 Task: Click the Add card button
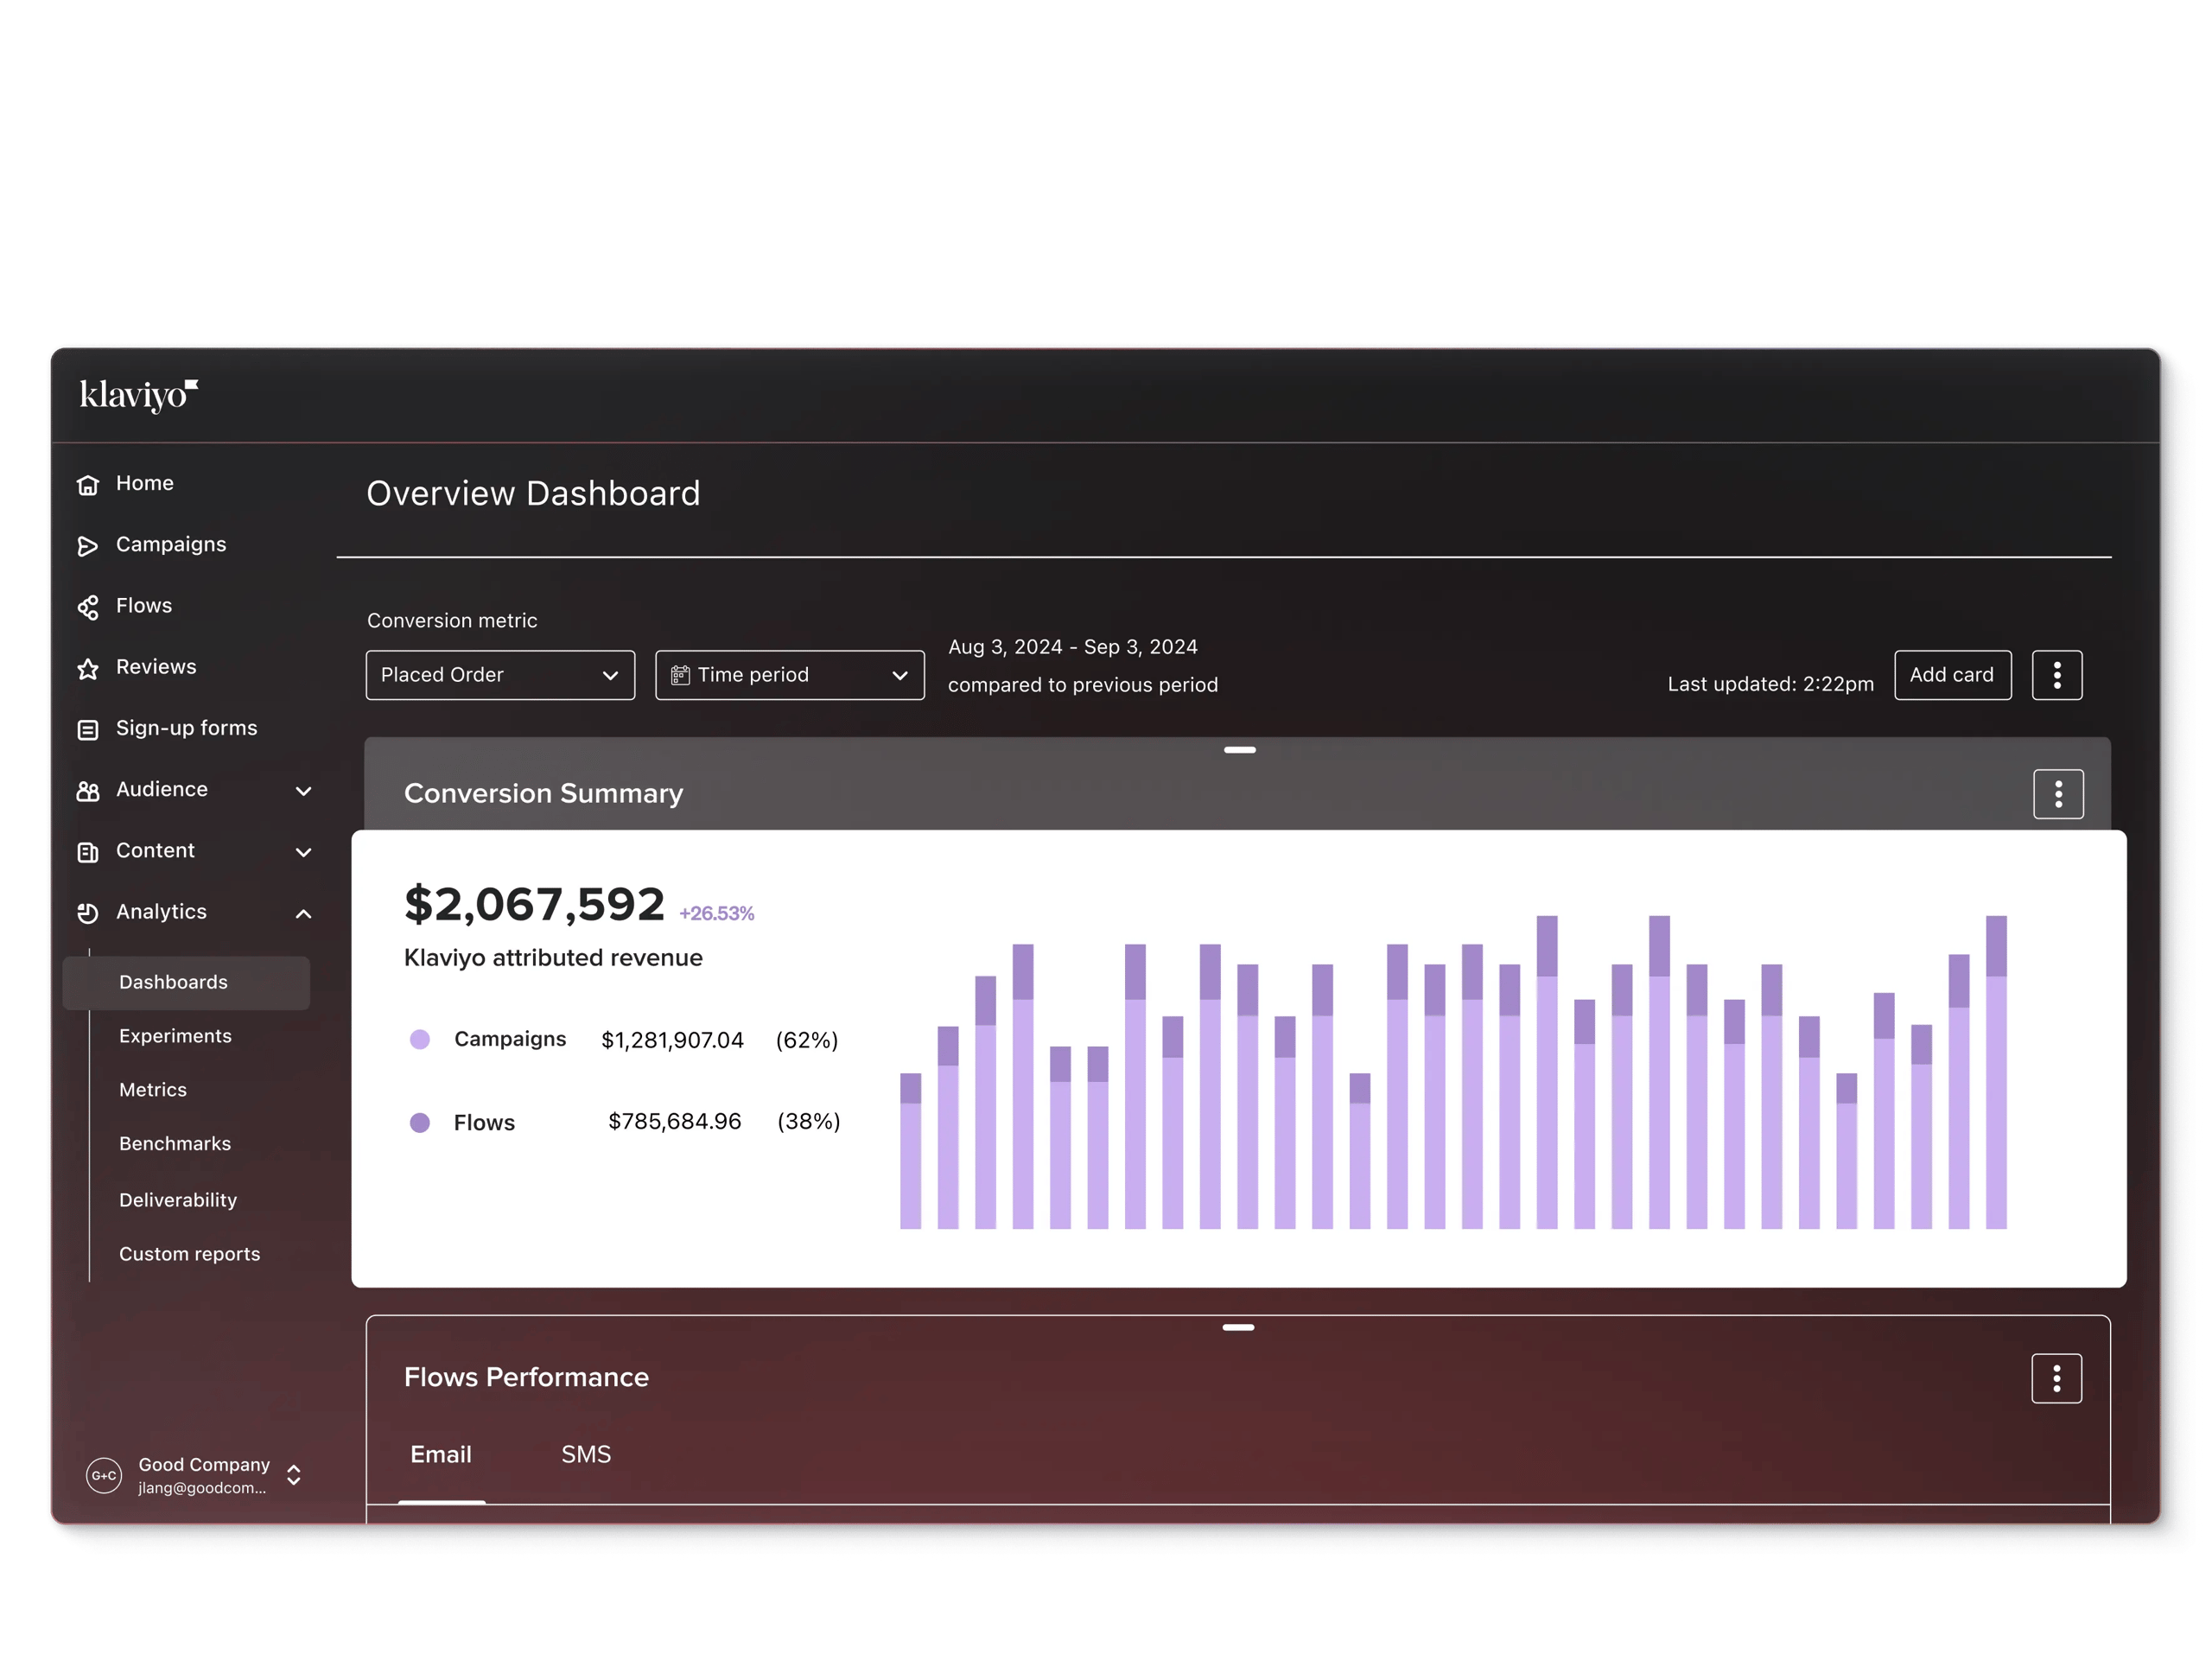(x=1952, y=675)
